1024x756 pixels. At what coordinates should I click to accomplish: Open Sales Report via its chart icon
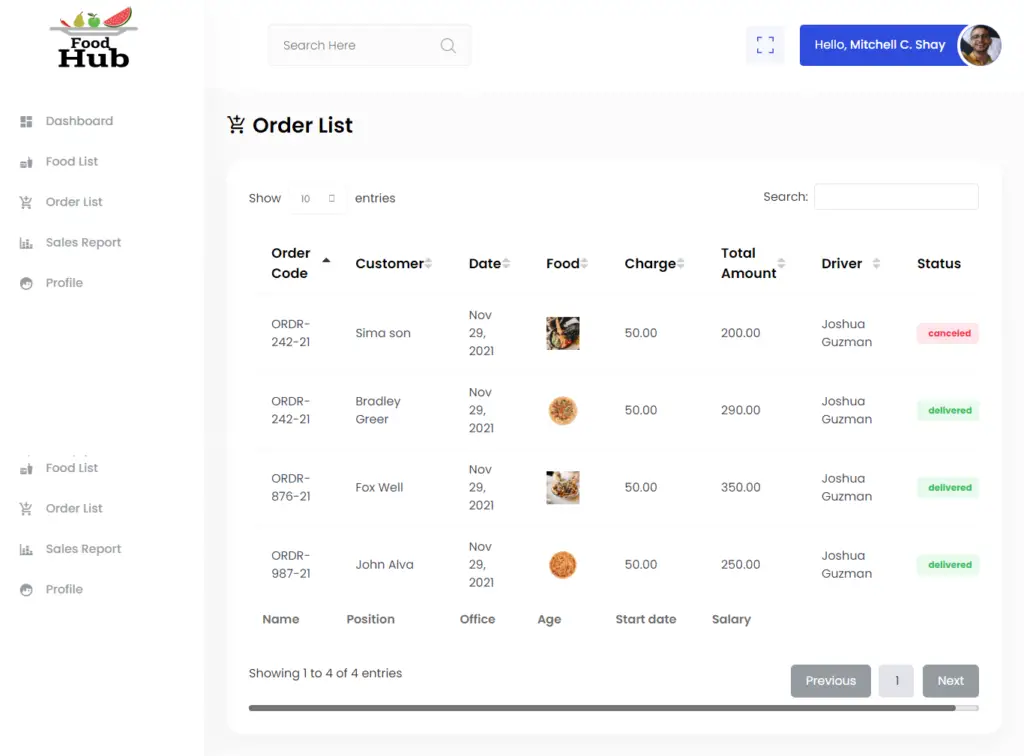coord(25,242)
